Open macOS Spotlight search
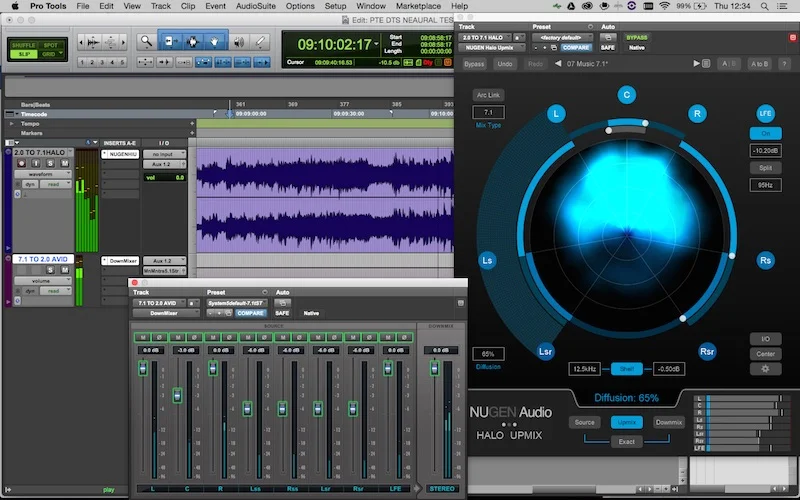 click(764, 6)
